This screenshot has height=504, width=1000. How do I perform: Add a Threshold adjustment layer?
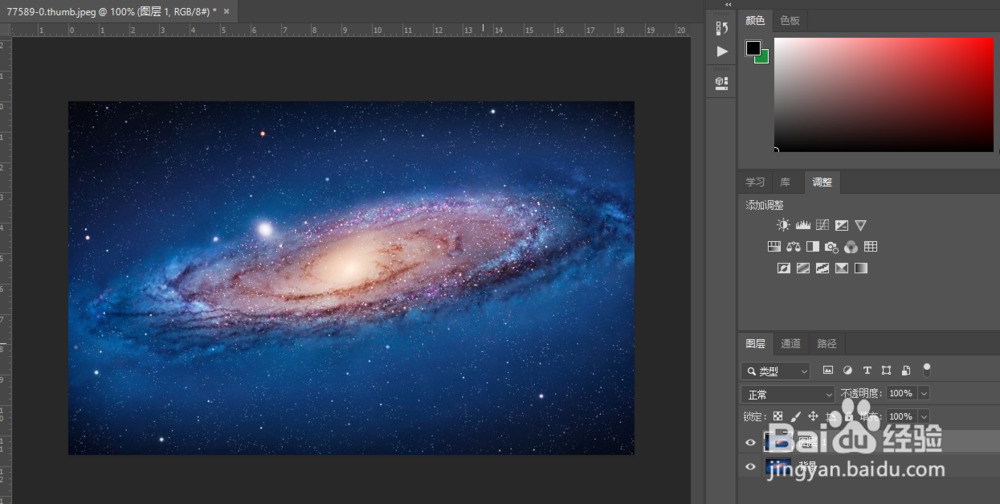click(822, 268)
